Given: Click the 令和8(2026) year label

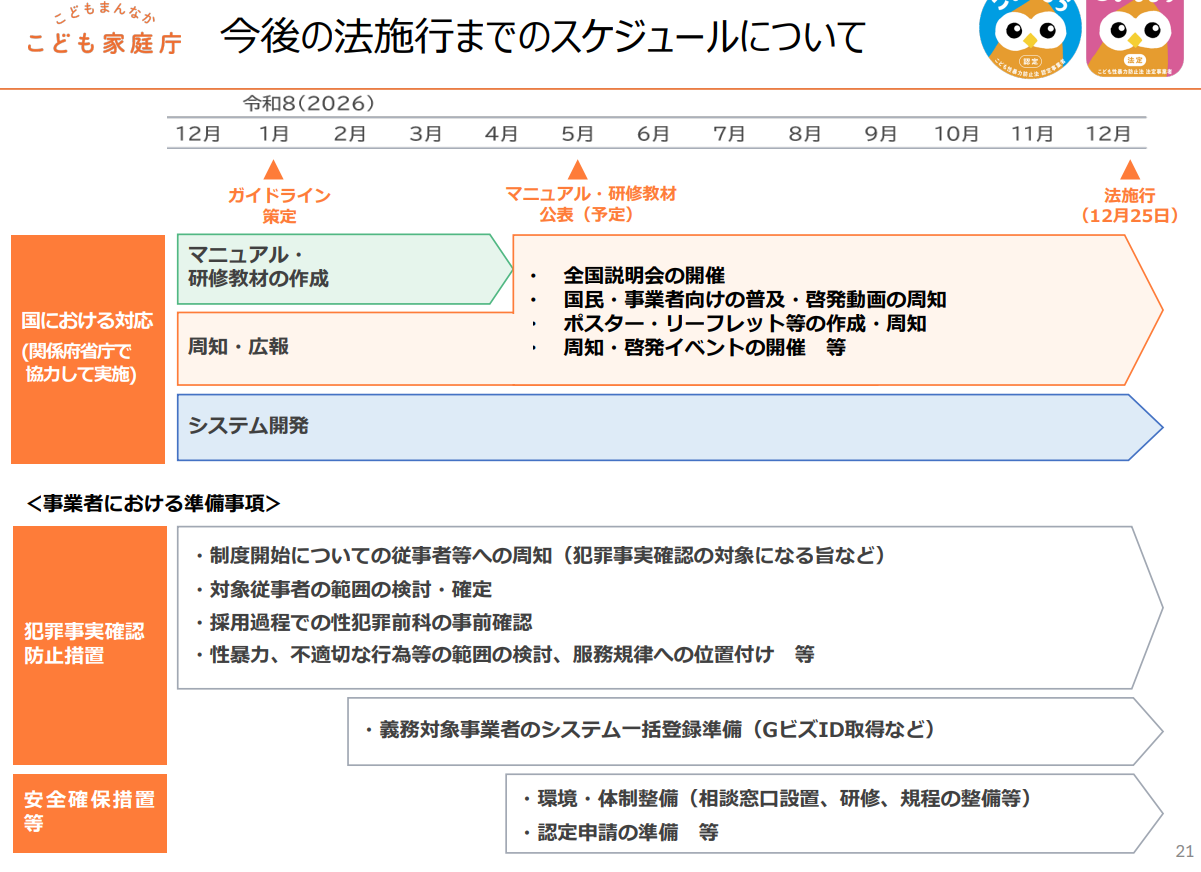Looking at the screenshot, I should (x=310, y=103).
